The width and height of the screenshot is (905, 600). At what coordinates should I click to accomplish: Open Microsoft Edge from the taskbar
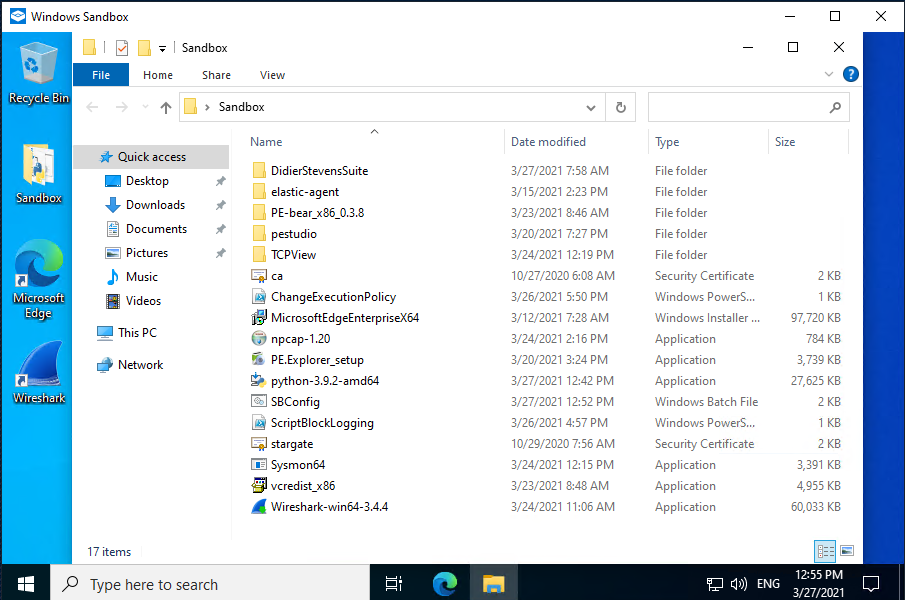445,584
